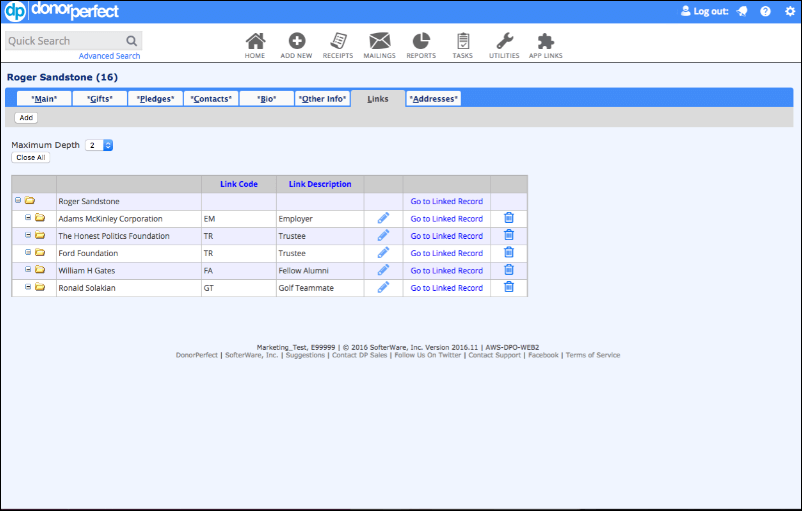Open the settings gear icon
802x511 pixels.
pyautogui.click(x=790, y=11)
